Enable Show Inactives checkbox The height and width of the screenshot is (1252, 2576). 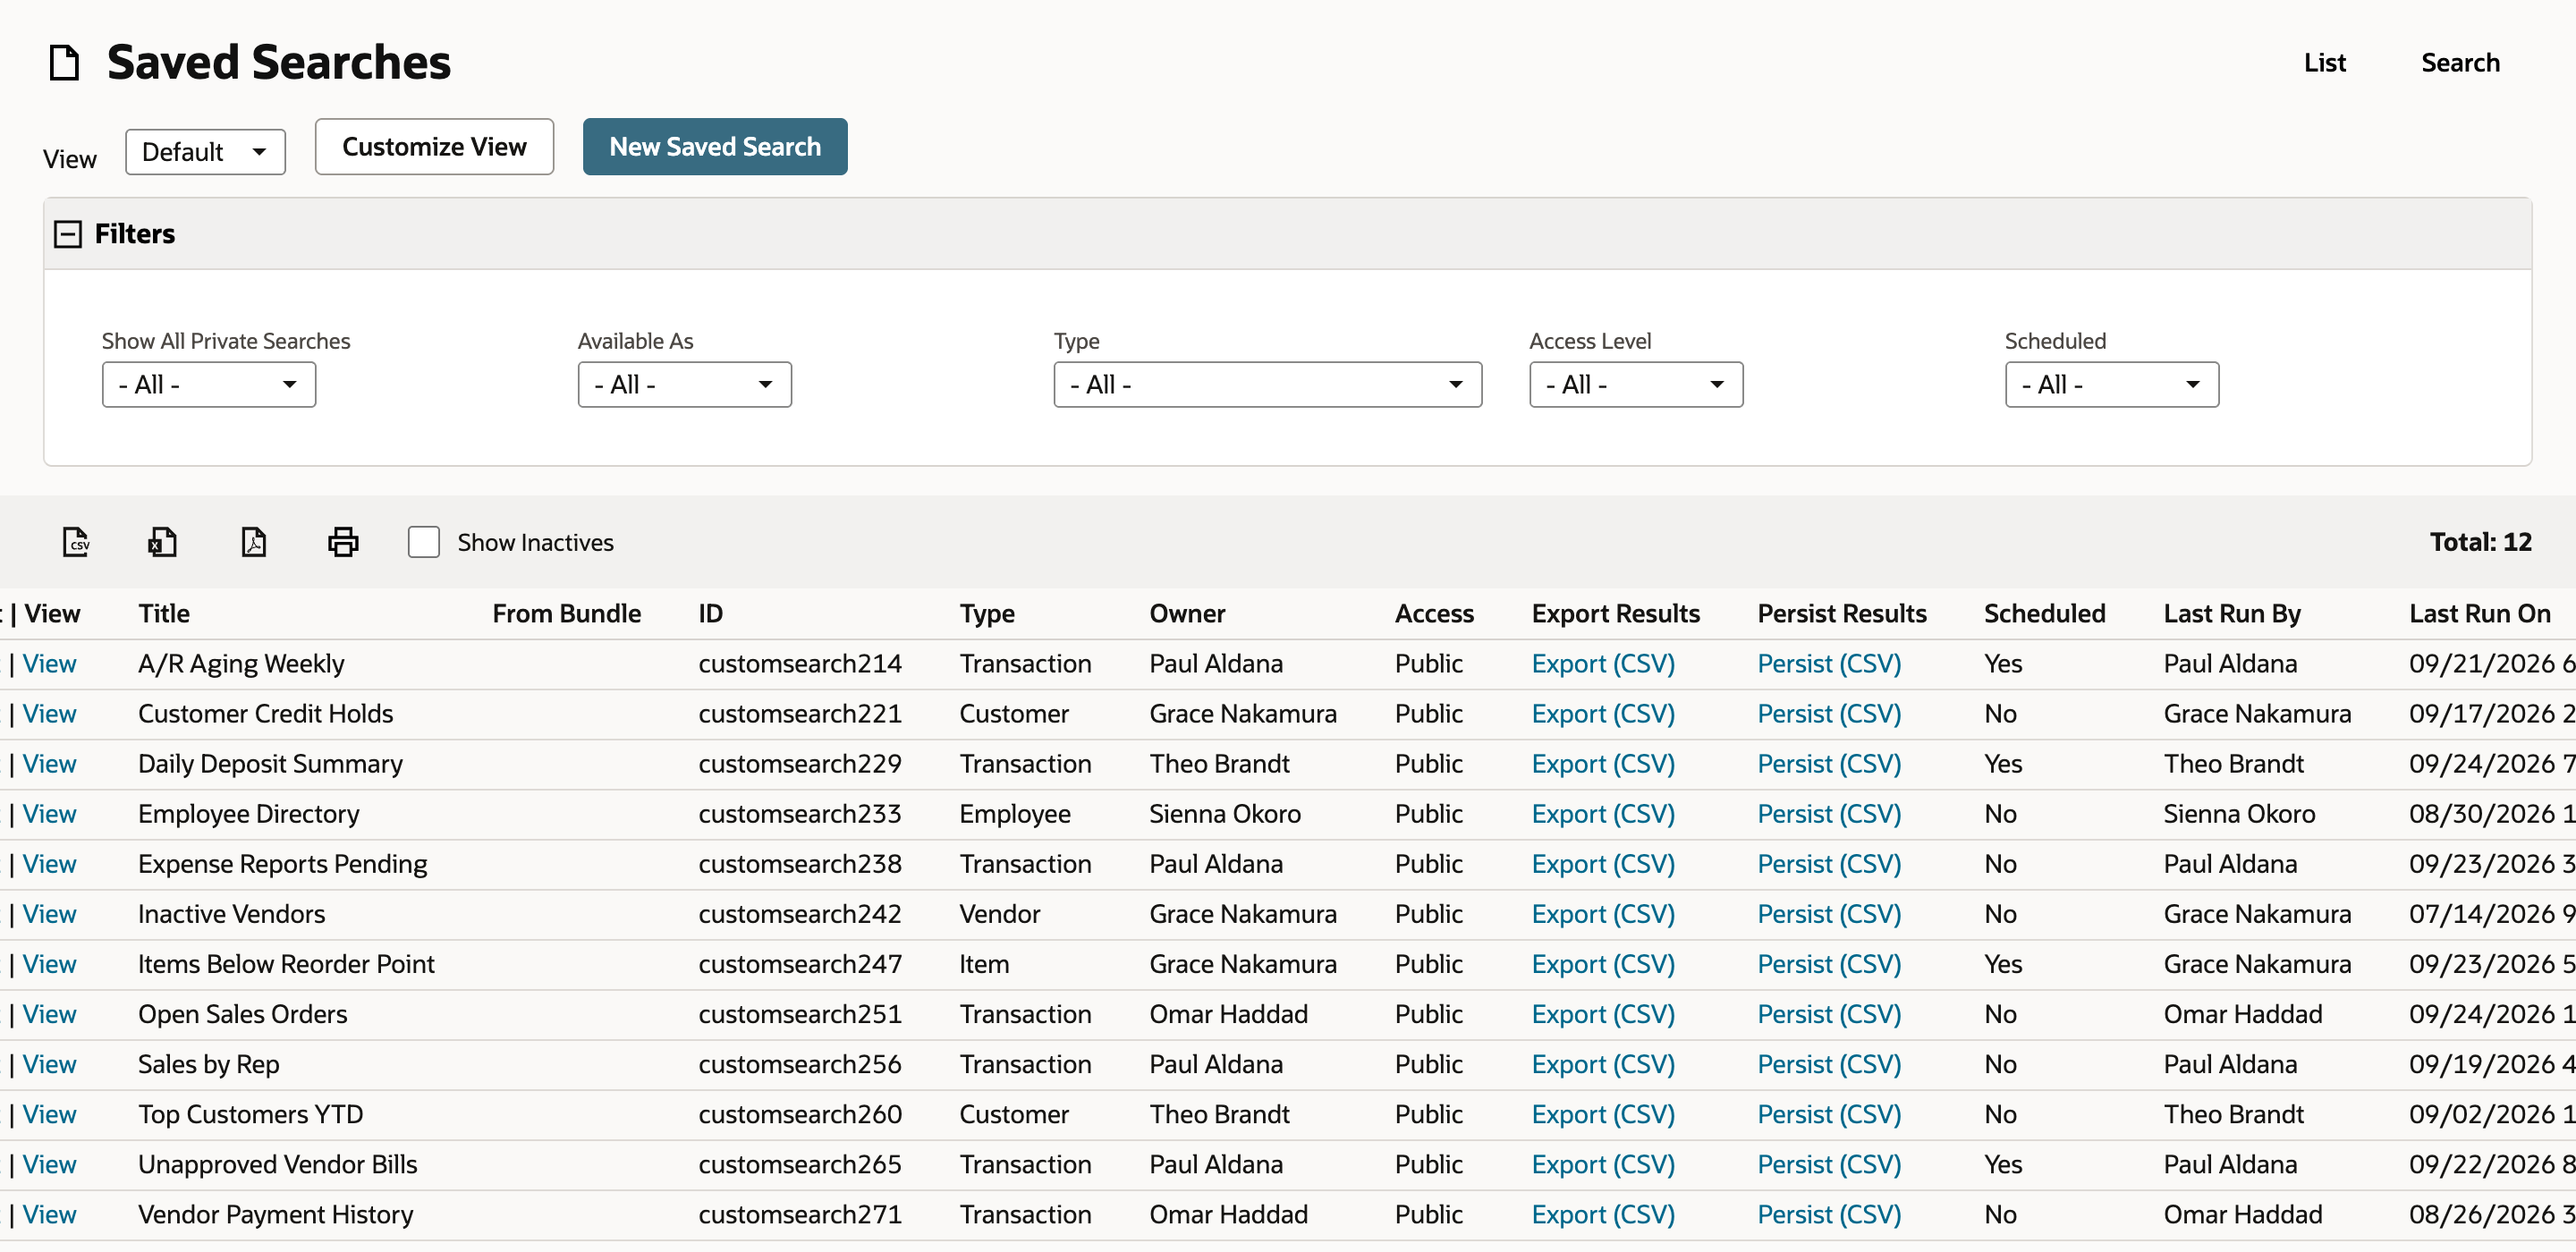coord(424,542)
